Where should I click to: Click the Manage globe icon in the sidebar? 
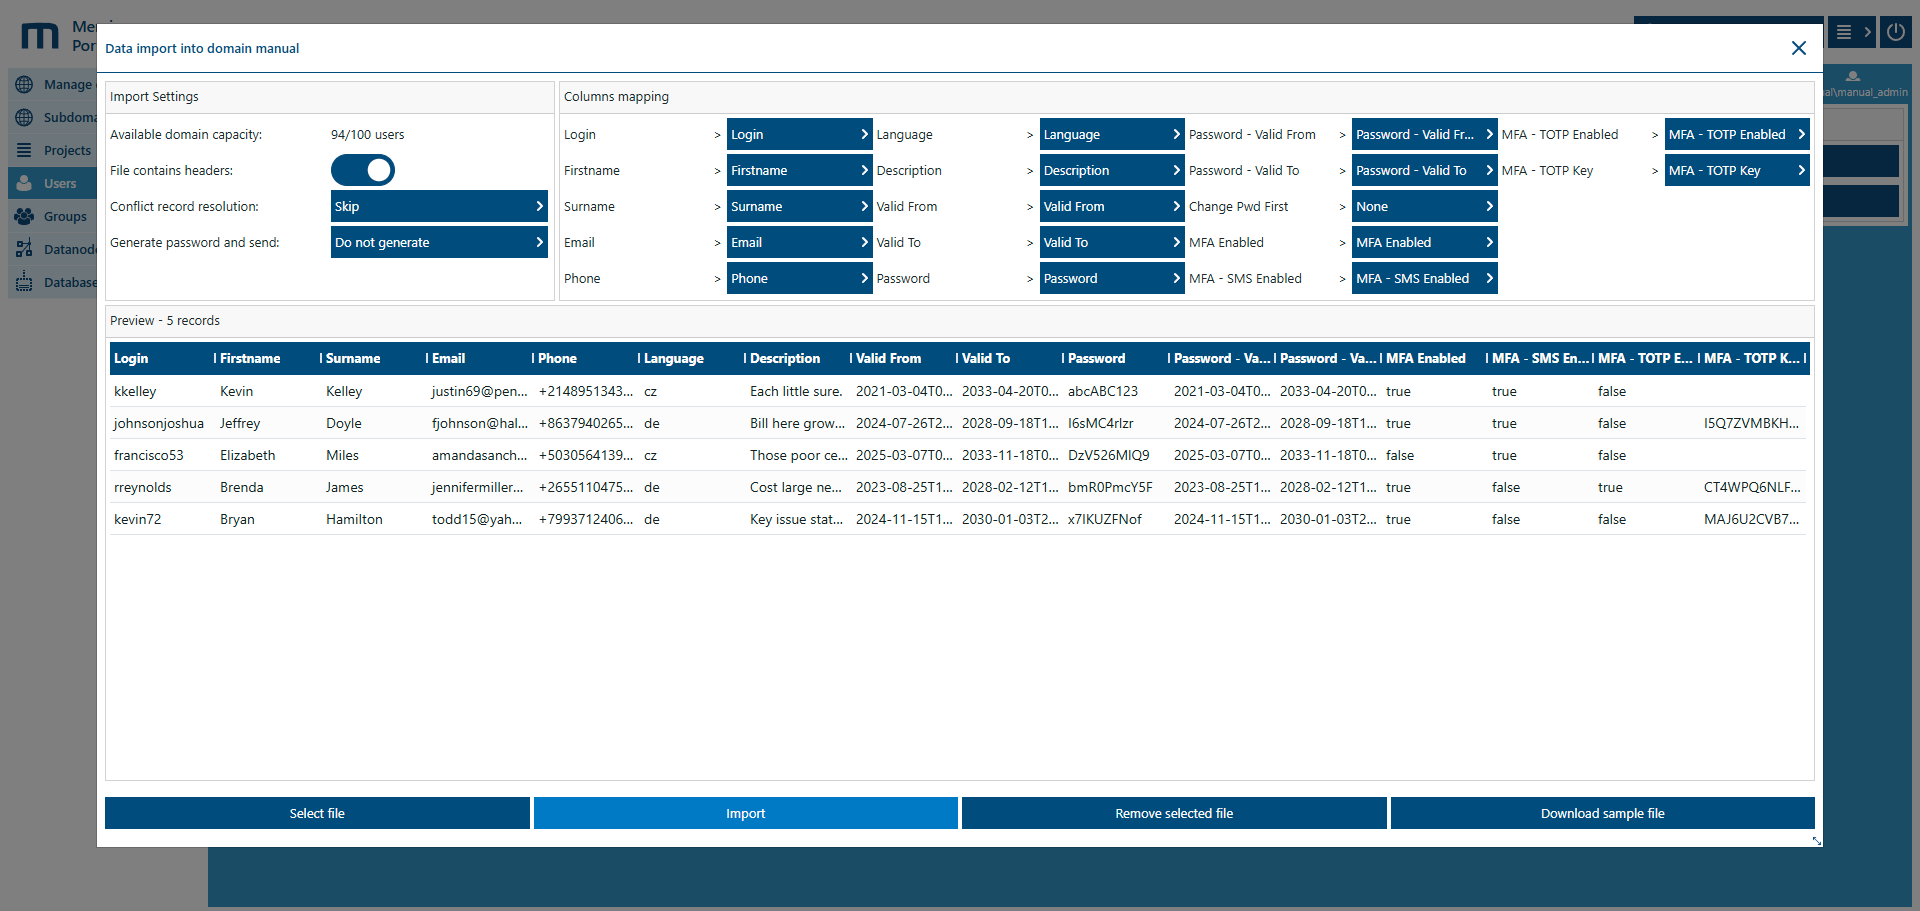25,85
